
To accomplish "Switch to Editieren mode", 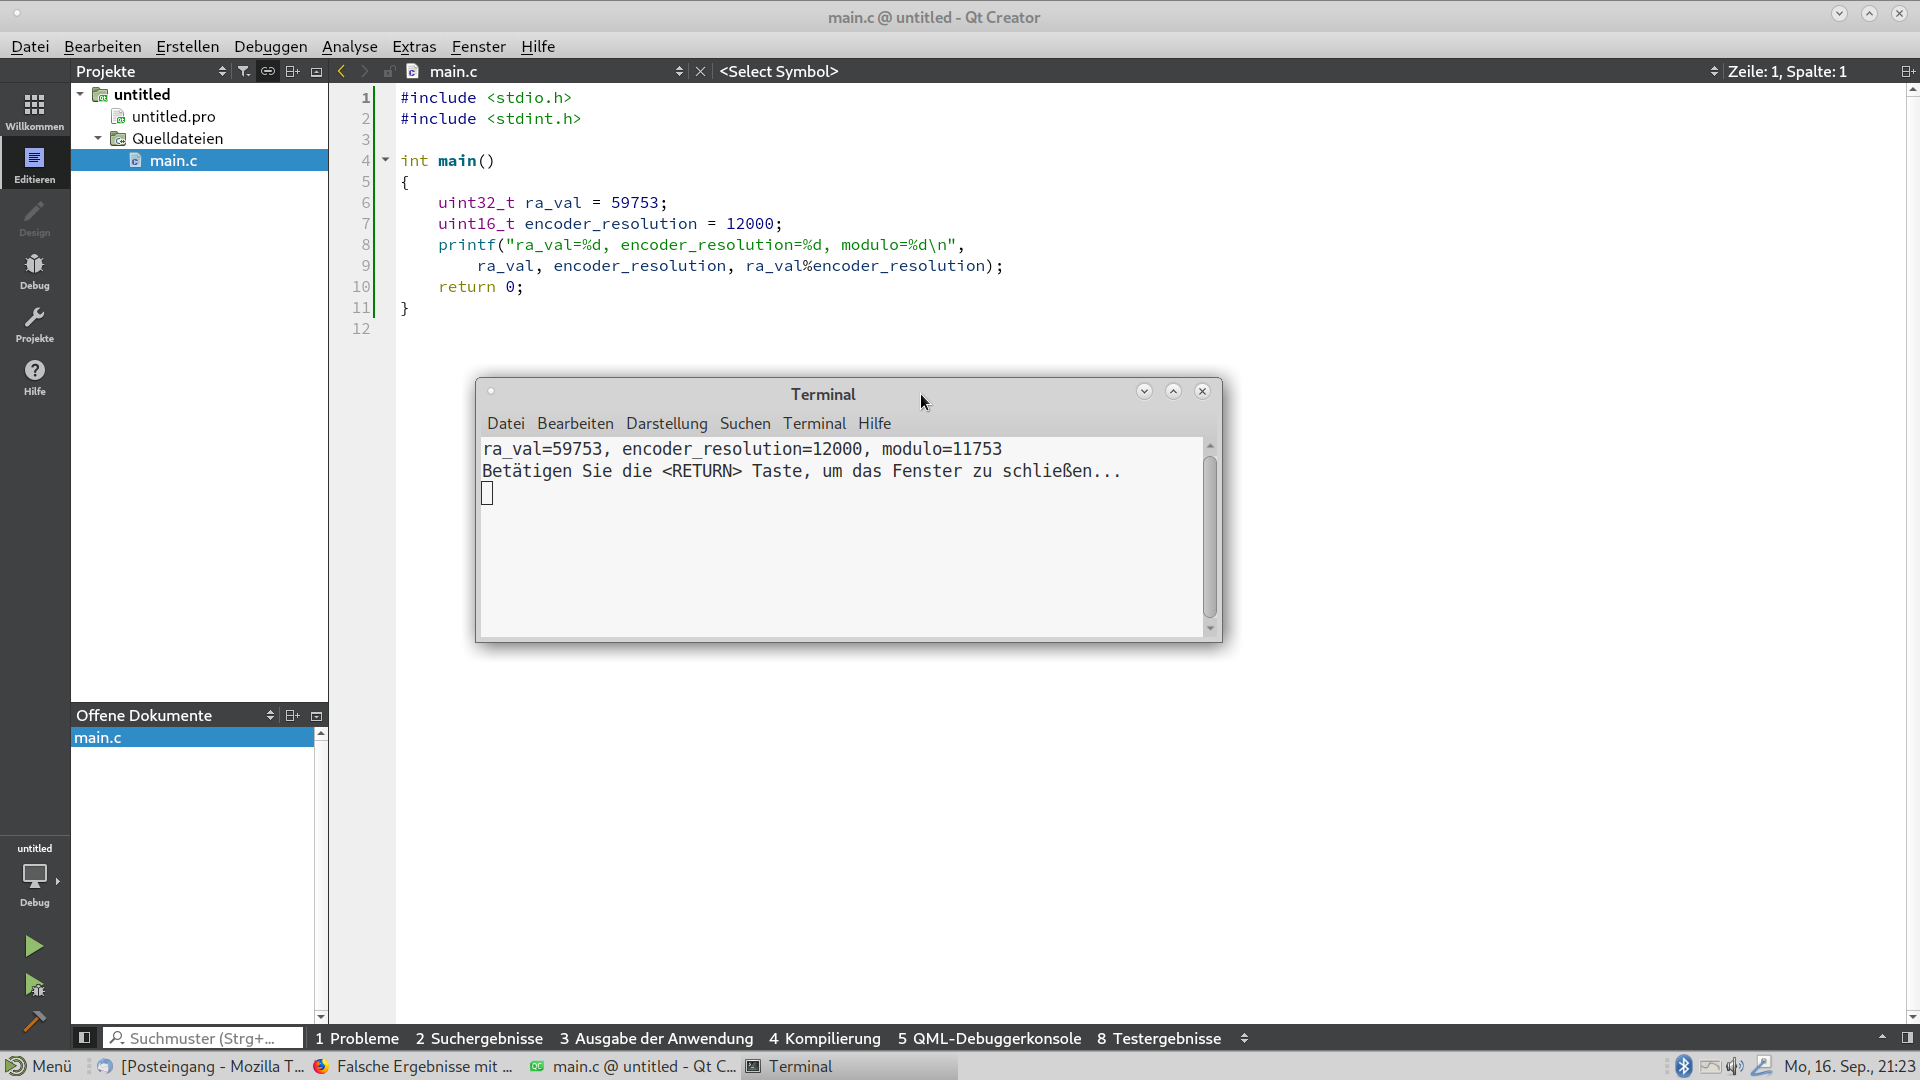I will pyautogui.click(x=35, y=164).
